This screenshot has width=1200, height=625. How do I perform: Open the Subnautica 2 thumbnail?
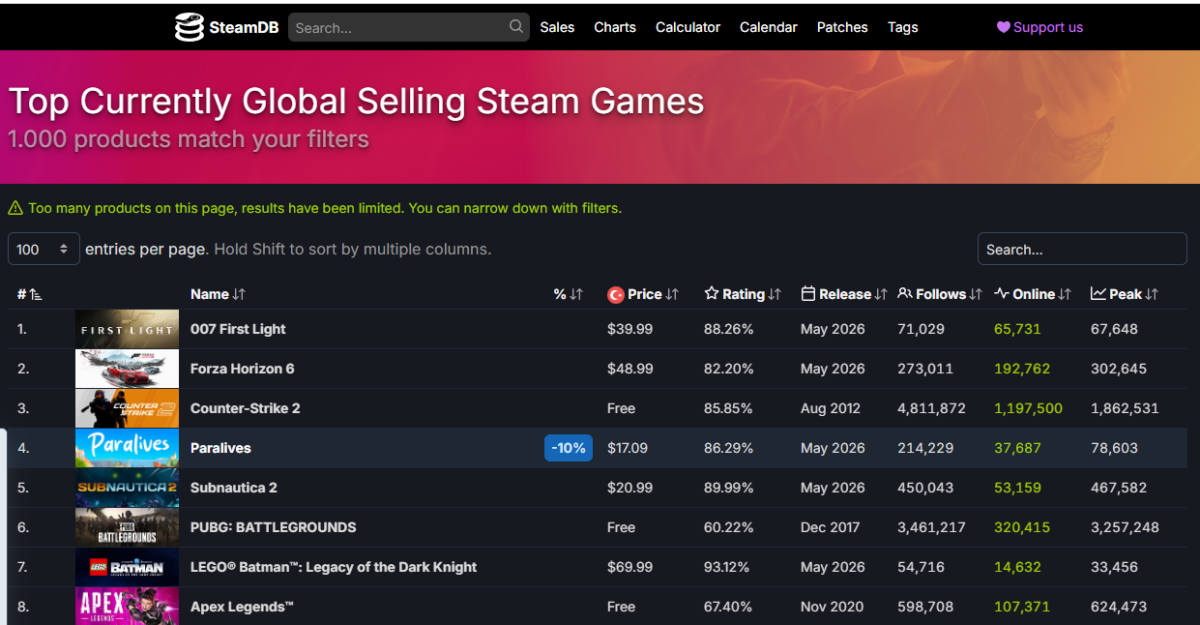click(x=127, y=488)
